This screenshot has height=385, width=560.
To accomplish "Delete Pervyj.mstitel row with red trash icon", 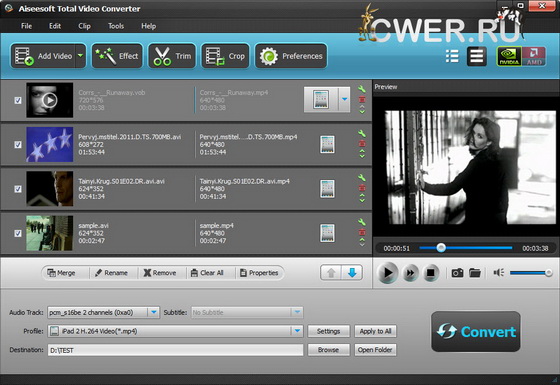I will click(x=362, y=144).
